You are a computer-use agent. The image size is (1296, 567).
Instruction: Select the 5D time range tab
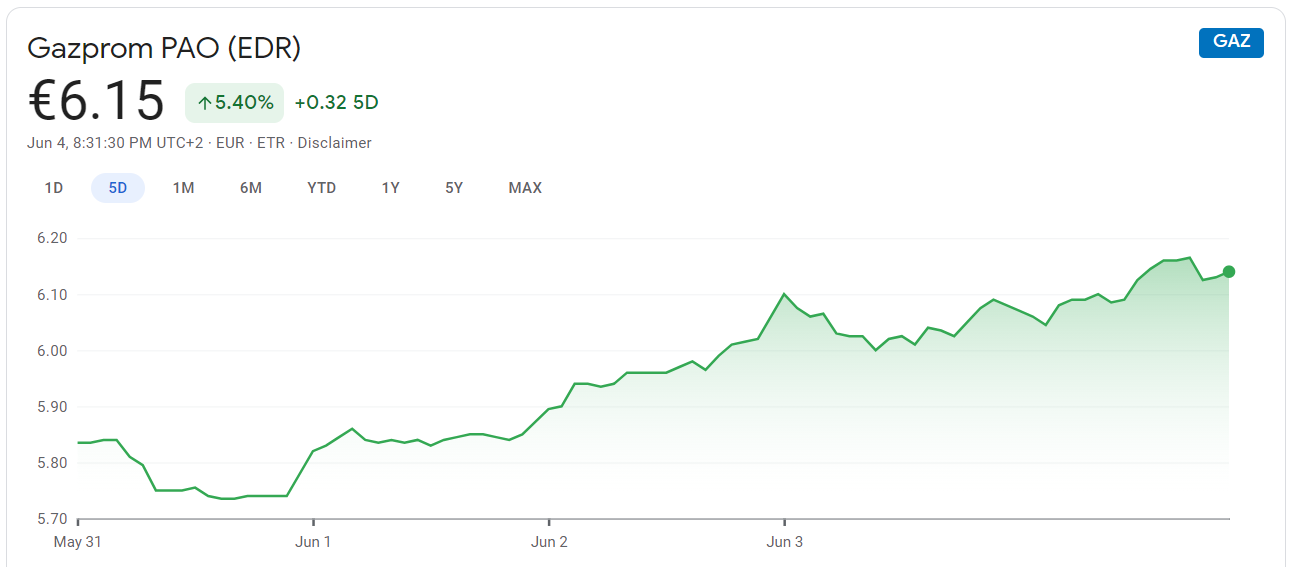[x=118, y=188]
